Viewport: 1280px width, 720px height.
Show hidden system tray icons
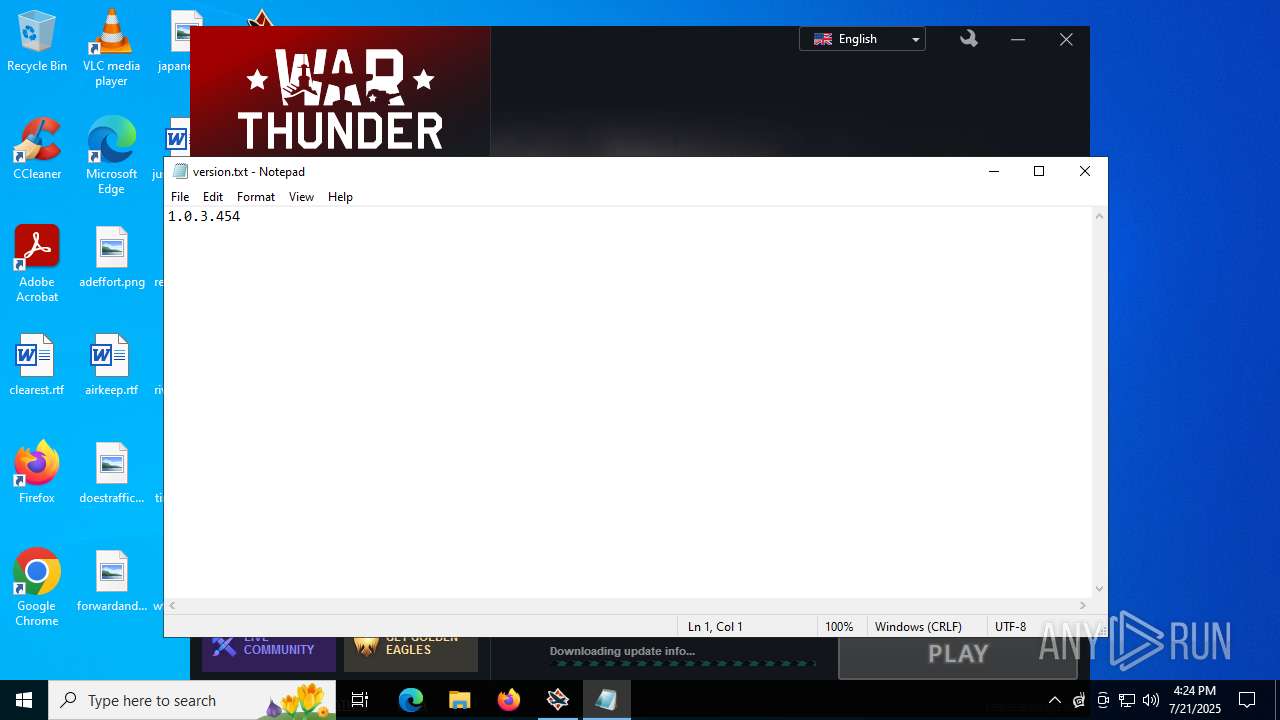coord(1054,700)
